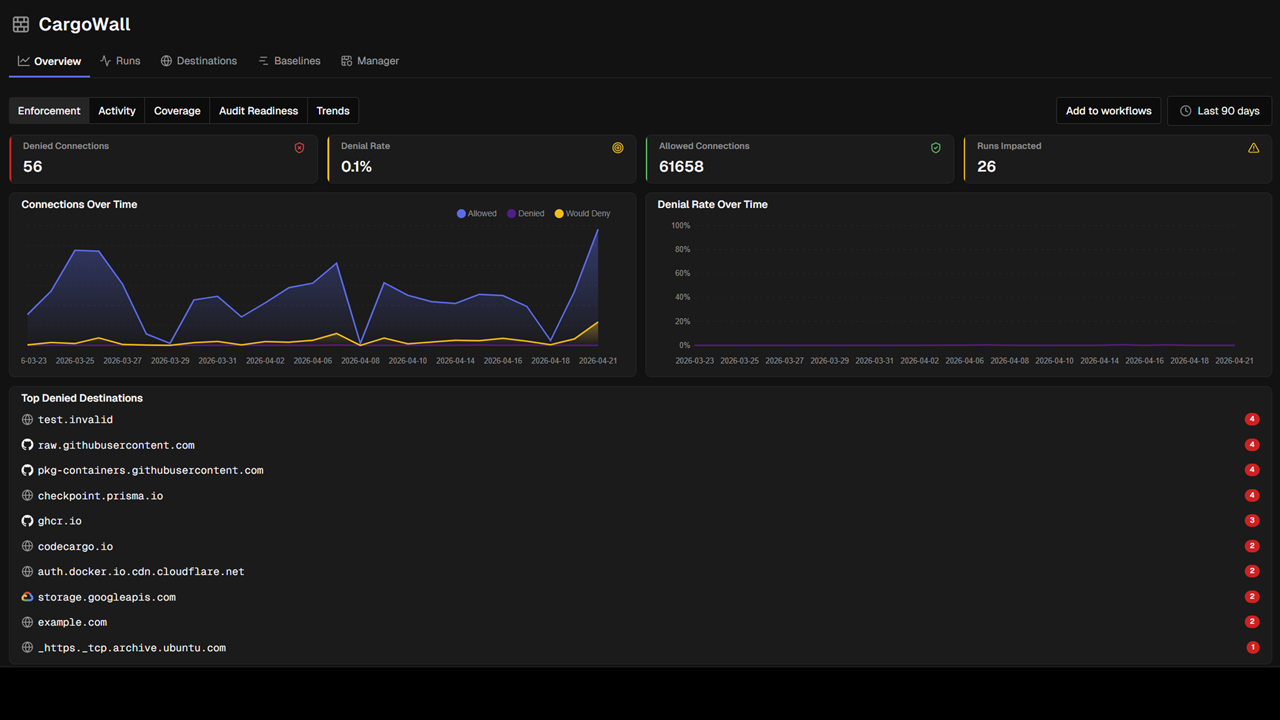
Task: Click the auth.docker.io.cdn.cloudflare.net destination text
Action: (141, 572)
